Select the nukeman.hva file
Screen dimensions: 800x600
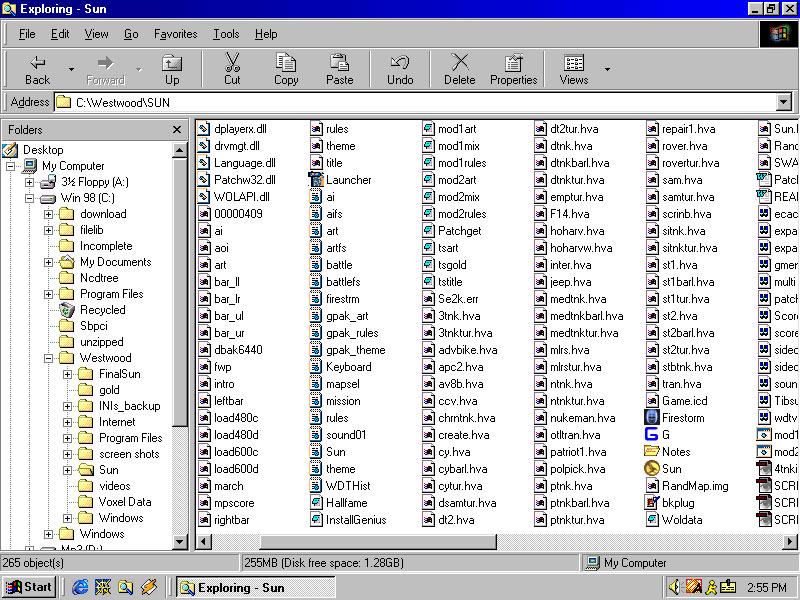(x=574, y=418)
